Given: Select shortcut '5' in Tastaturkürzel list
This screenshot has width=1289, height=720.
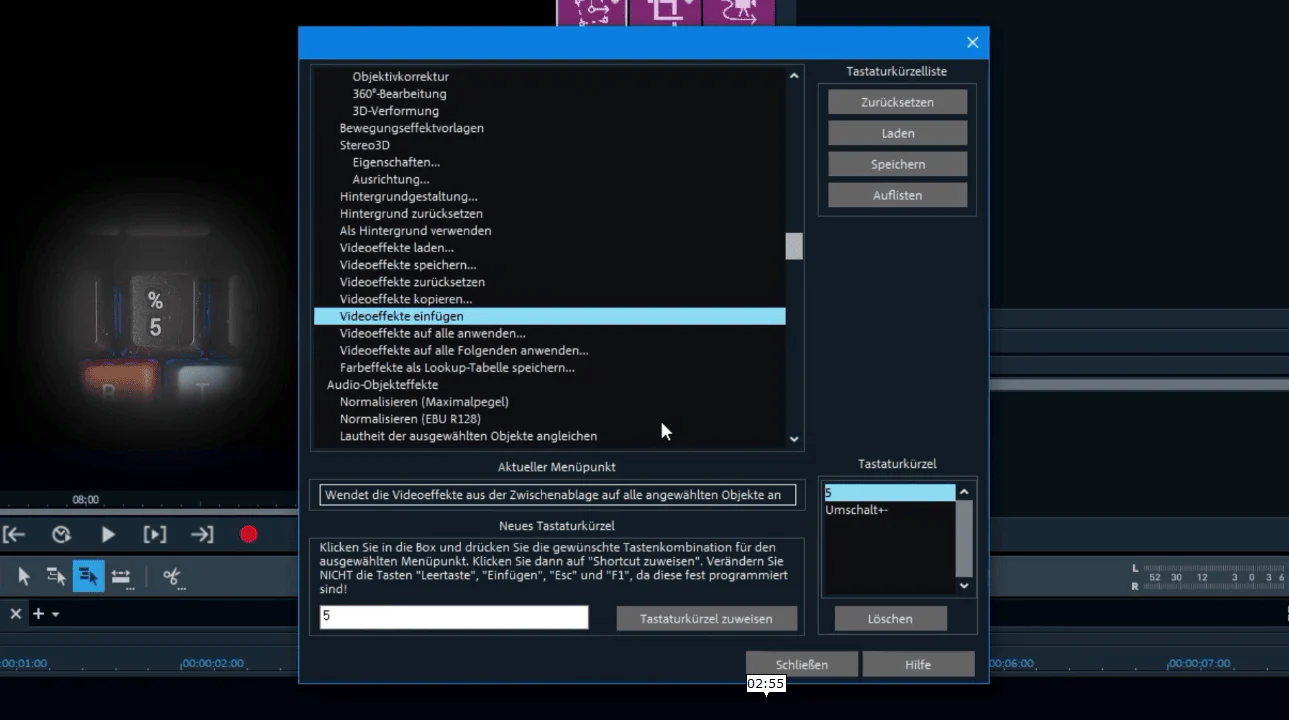Looking at the screenshot, I should pyautogui.click(x=889, y=493).
